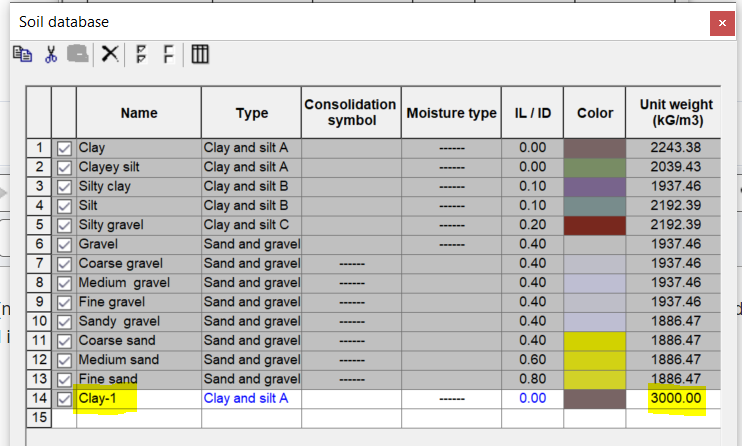Viewport: 742px width, 446px height.
Task: Toggle checkbox for Silt row 4
Action: coord(64,206)
